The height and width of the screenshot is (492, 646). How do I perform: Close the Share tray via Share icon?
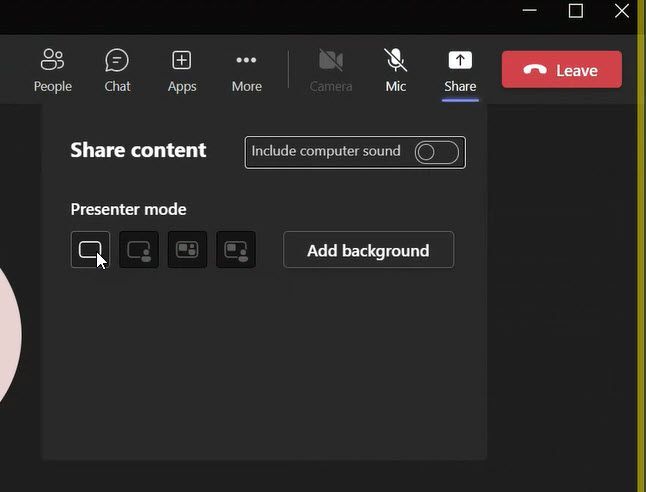(x=460, y=70)
